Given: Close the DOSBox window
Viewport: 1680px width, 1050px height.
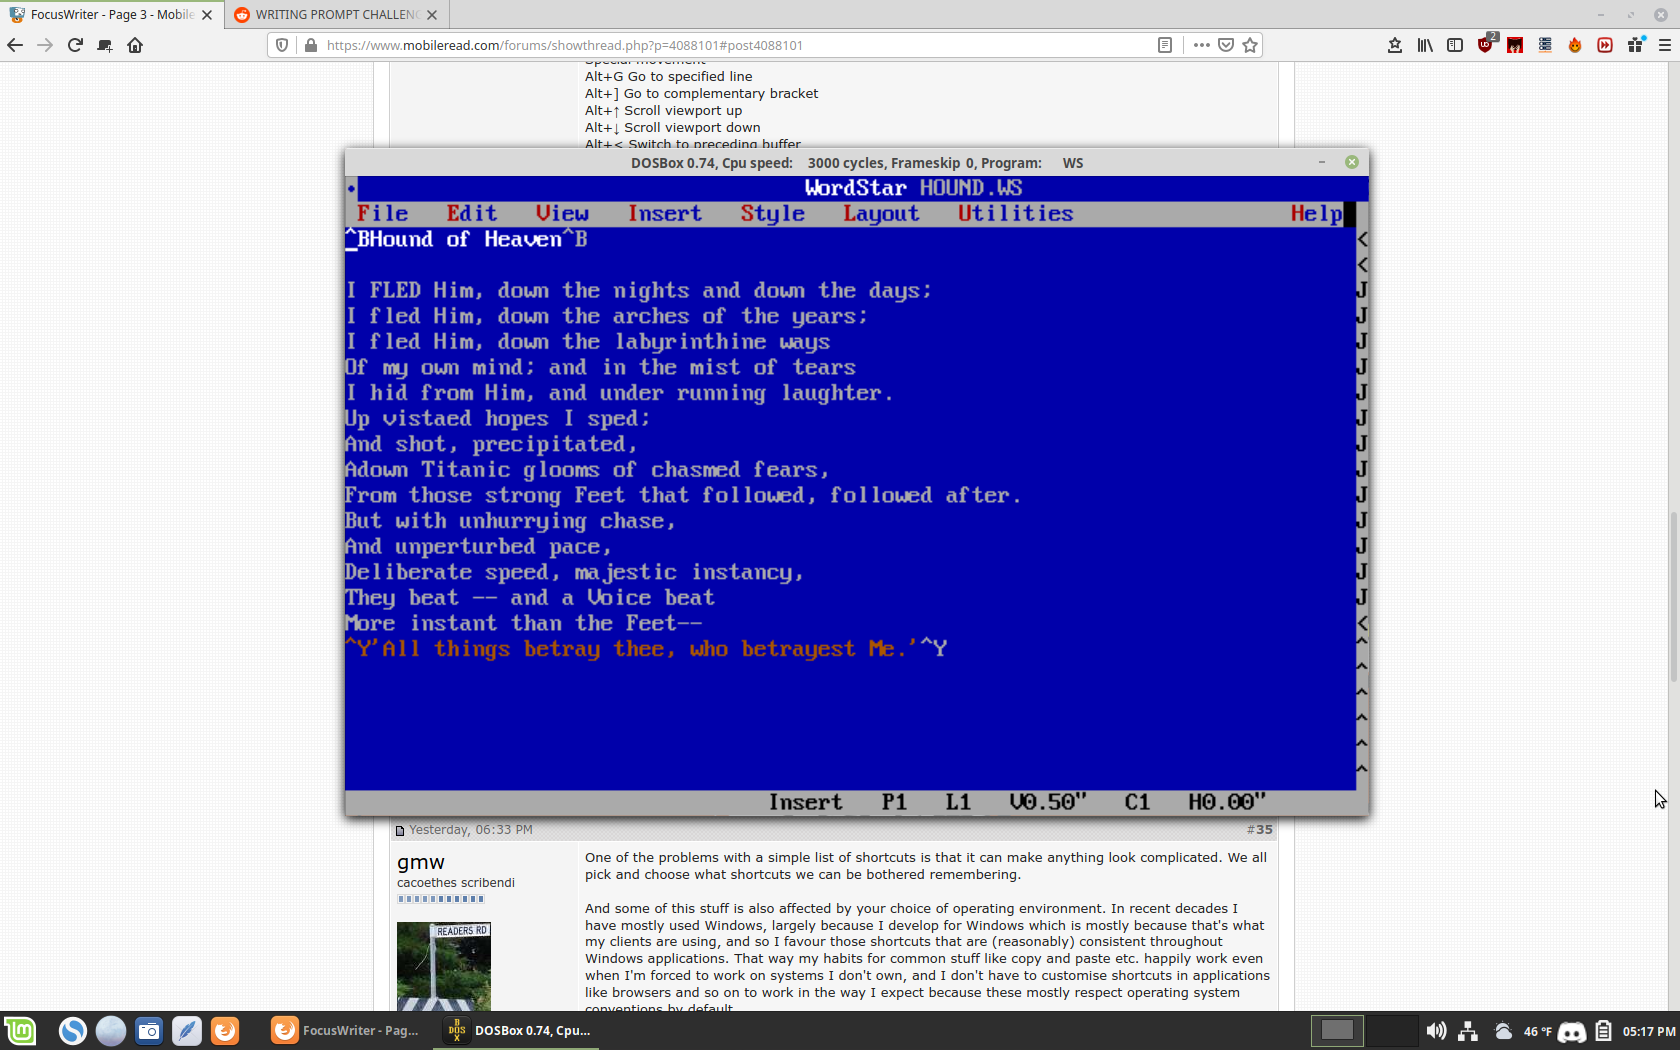Looking at the screenshot, I should pos(1352,162).
